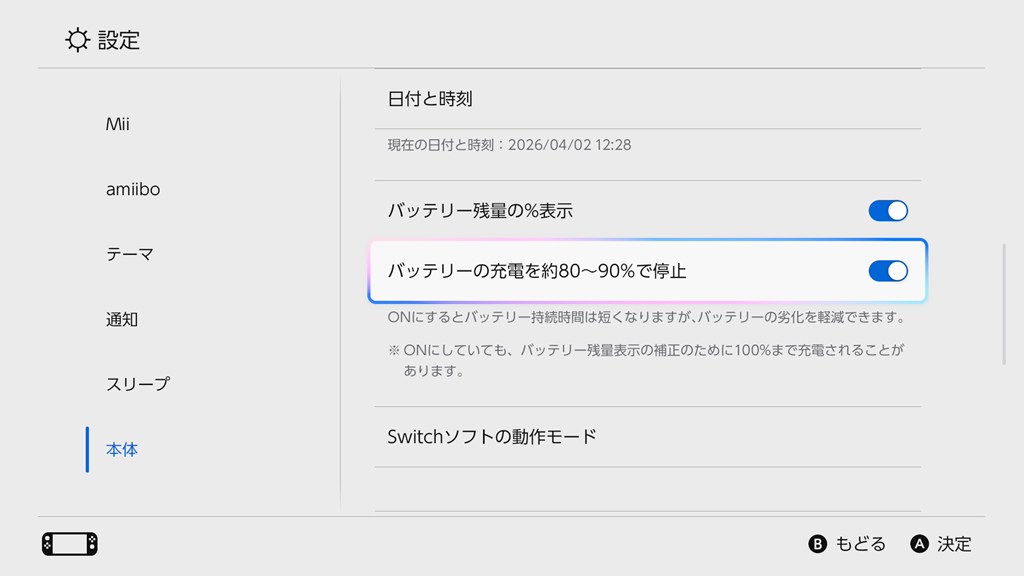Click 決定 to confirm
This screenshot has height=576, width=1024.
click(942, 544)
